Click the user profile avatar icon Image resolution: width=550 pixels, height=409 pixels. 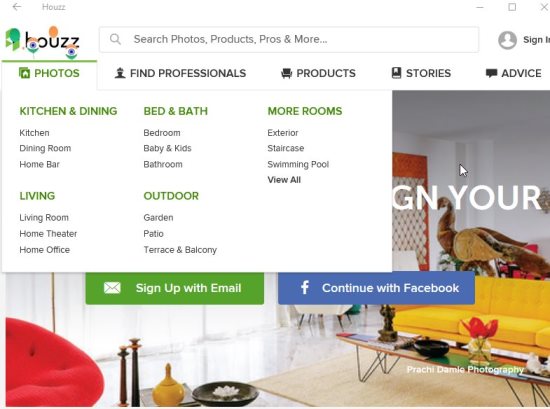pyautogui.click(x=507, y=40)
